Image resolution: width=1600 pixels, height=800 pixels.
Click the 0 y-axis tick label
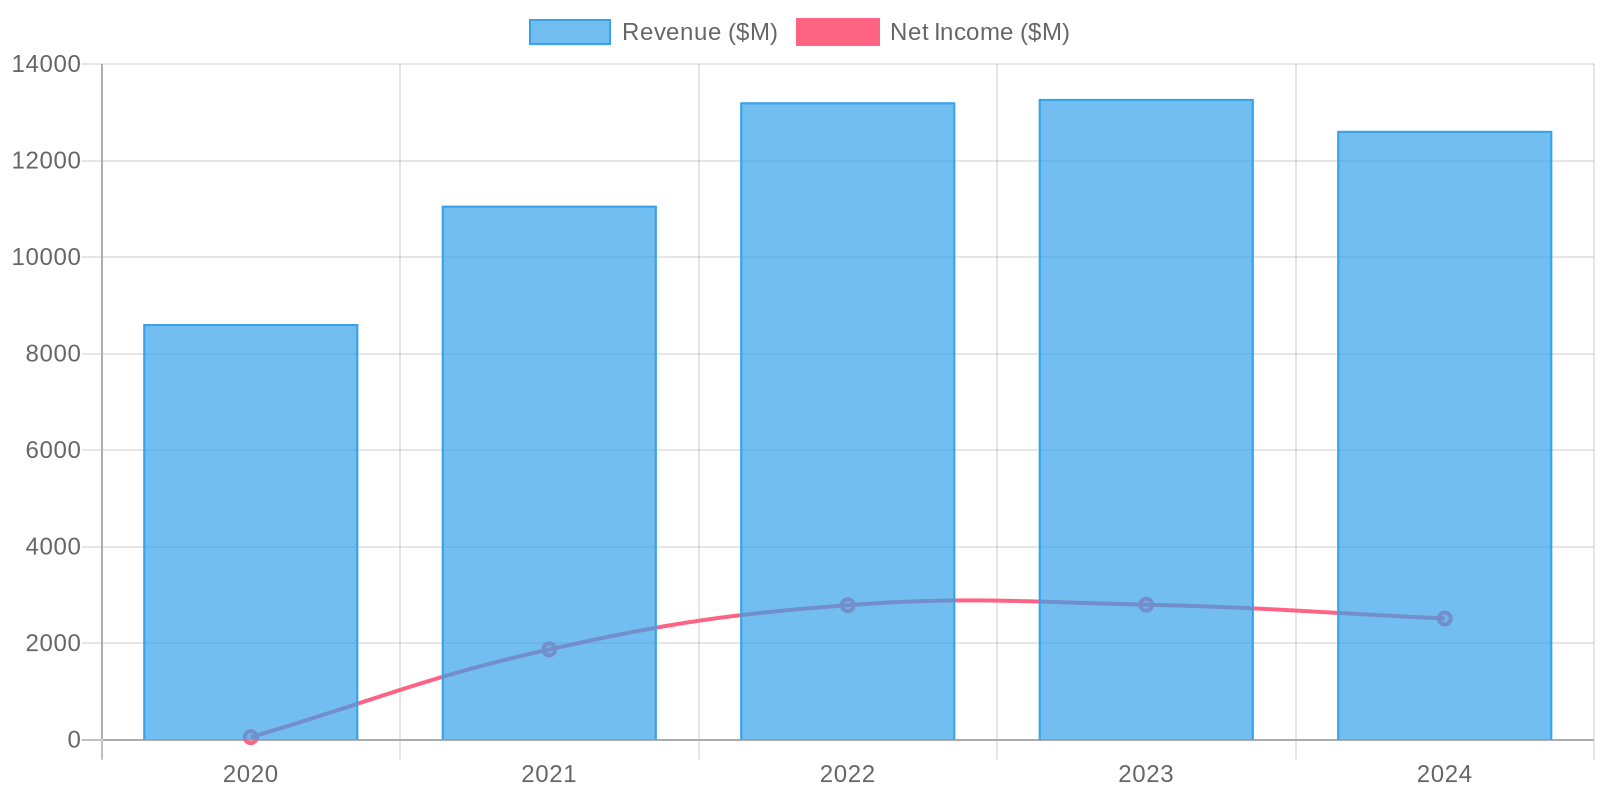(x=74, y=740)
